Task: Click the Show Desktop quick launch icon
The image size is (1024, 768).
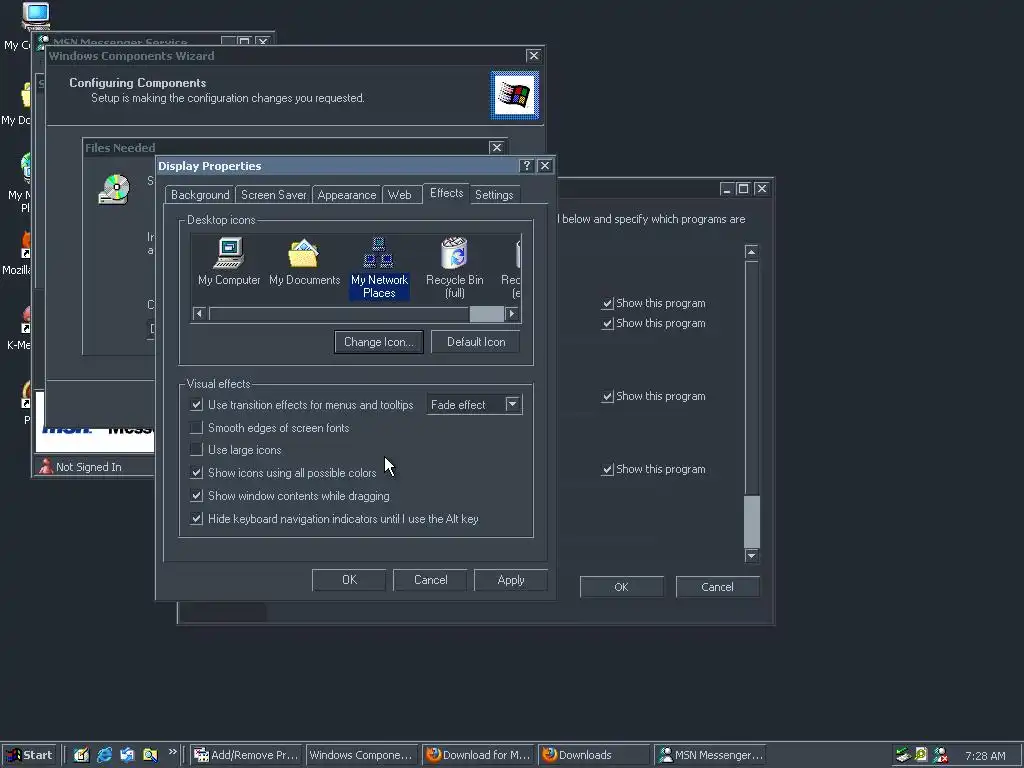Action: (x=81, y=755)
